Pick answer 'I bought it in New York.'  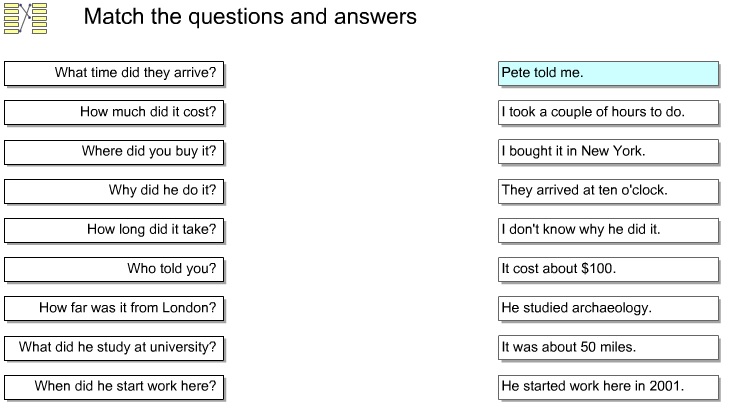coord(608,152)
